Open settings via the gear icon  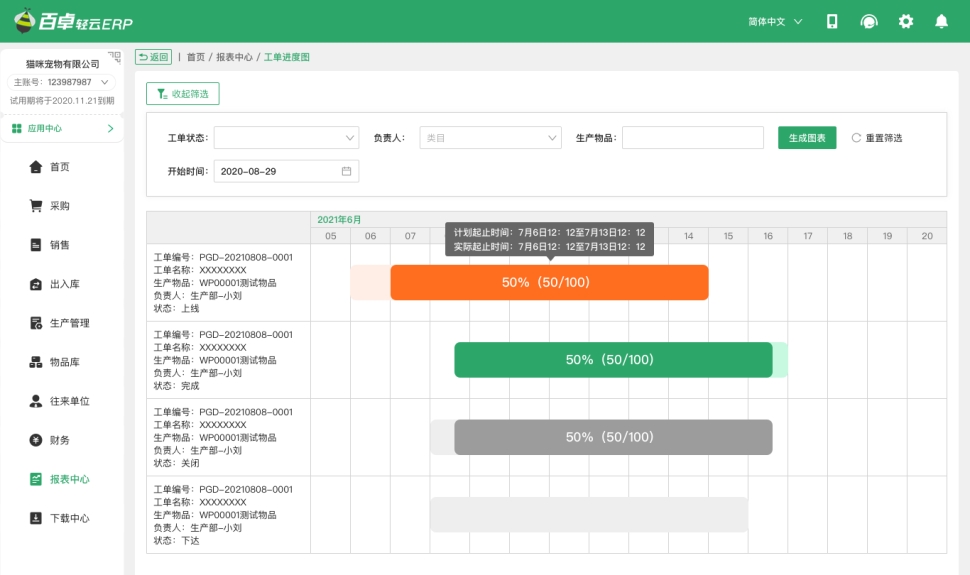[x=906, y=21]
